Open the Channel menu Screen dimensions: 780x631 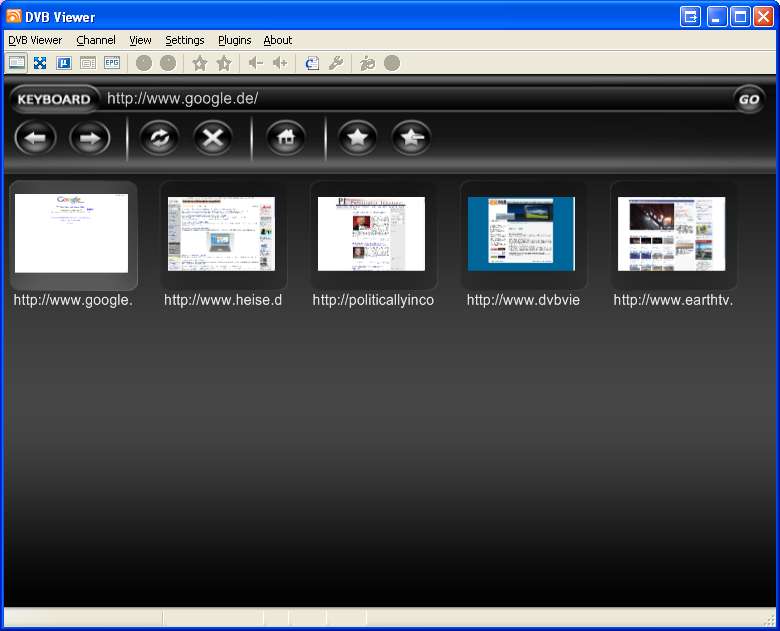pos(96,40)
